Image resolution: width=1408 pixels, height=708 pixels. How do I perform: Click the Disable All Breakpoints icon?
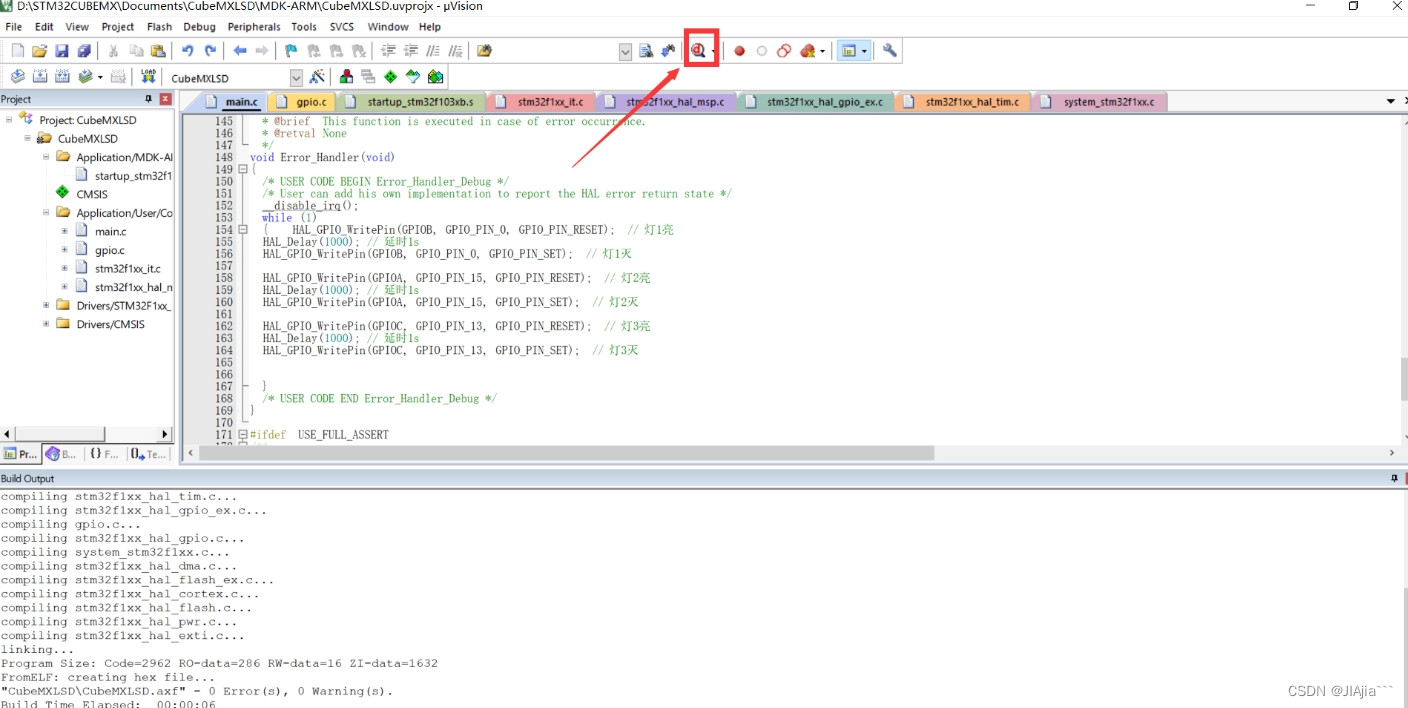[784, 51]
